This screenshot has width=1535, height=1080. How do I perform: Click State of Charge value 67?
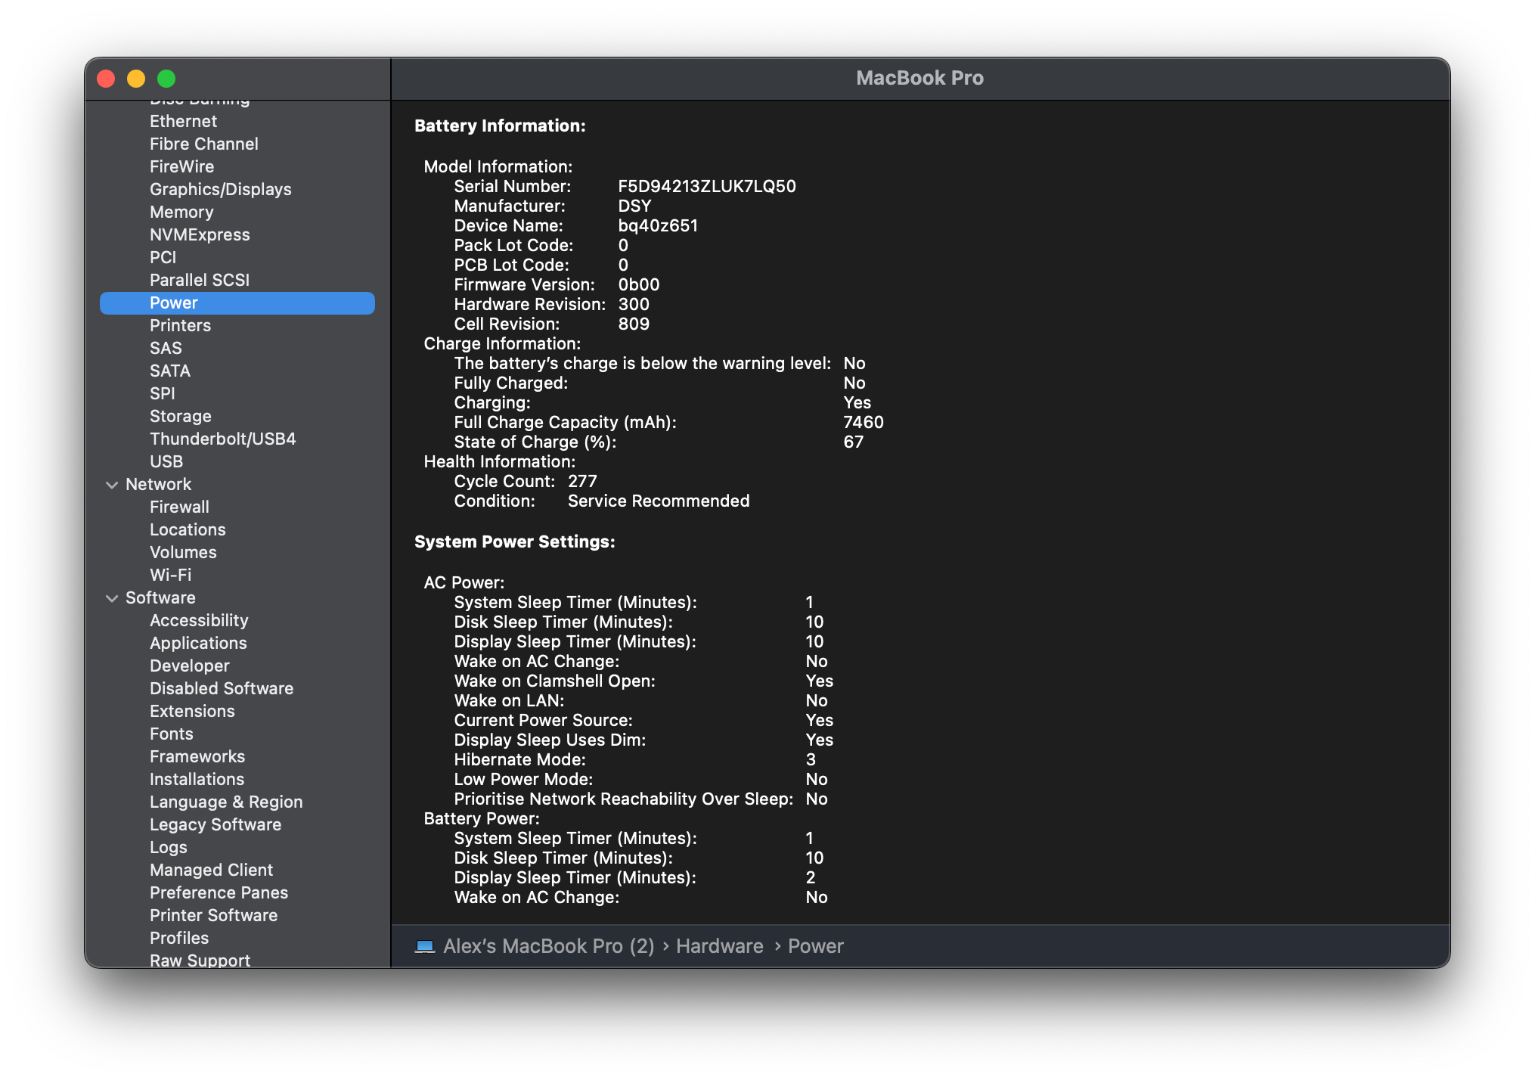[x=853, y=442]
